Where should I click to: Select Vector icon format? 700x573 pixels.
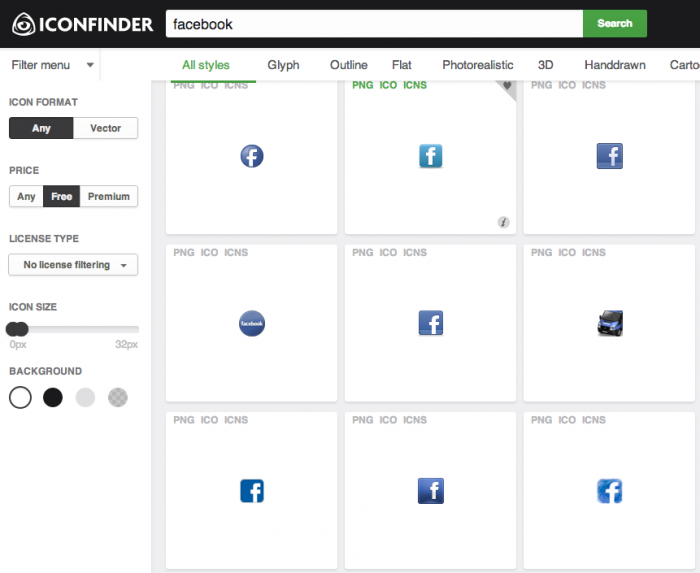[105, 128]
